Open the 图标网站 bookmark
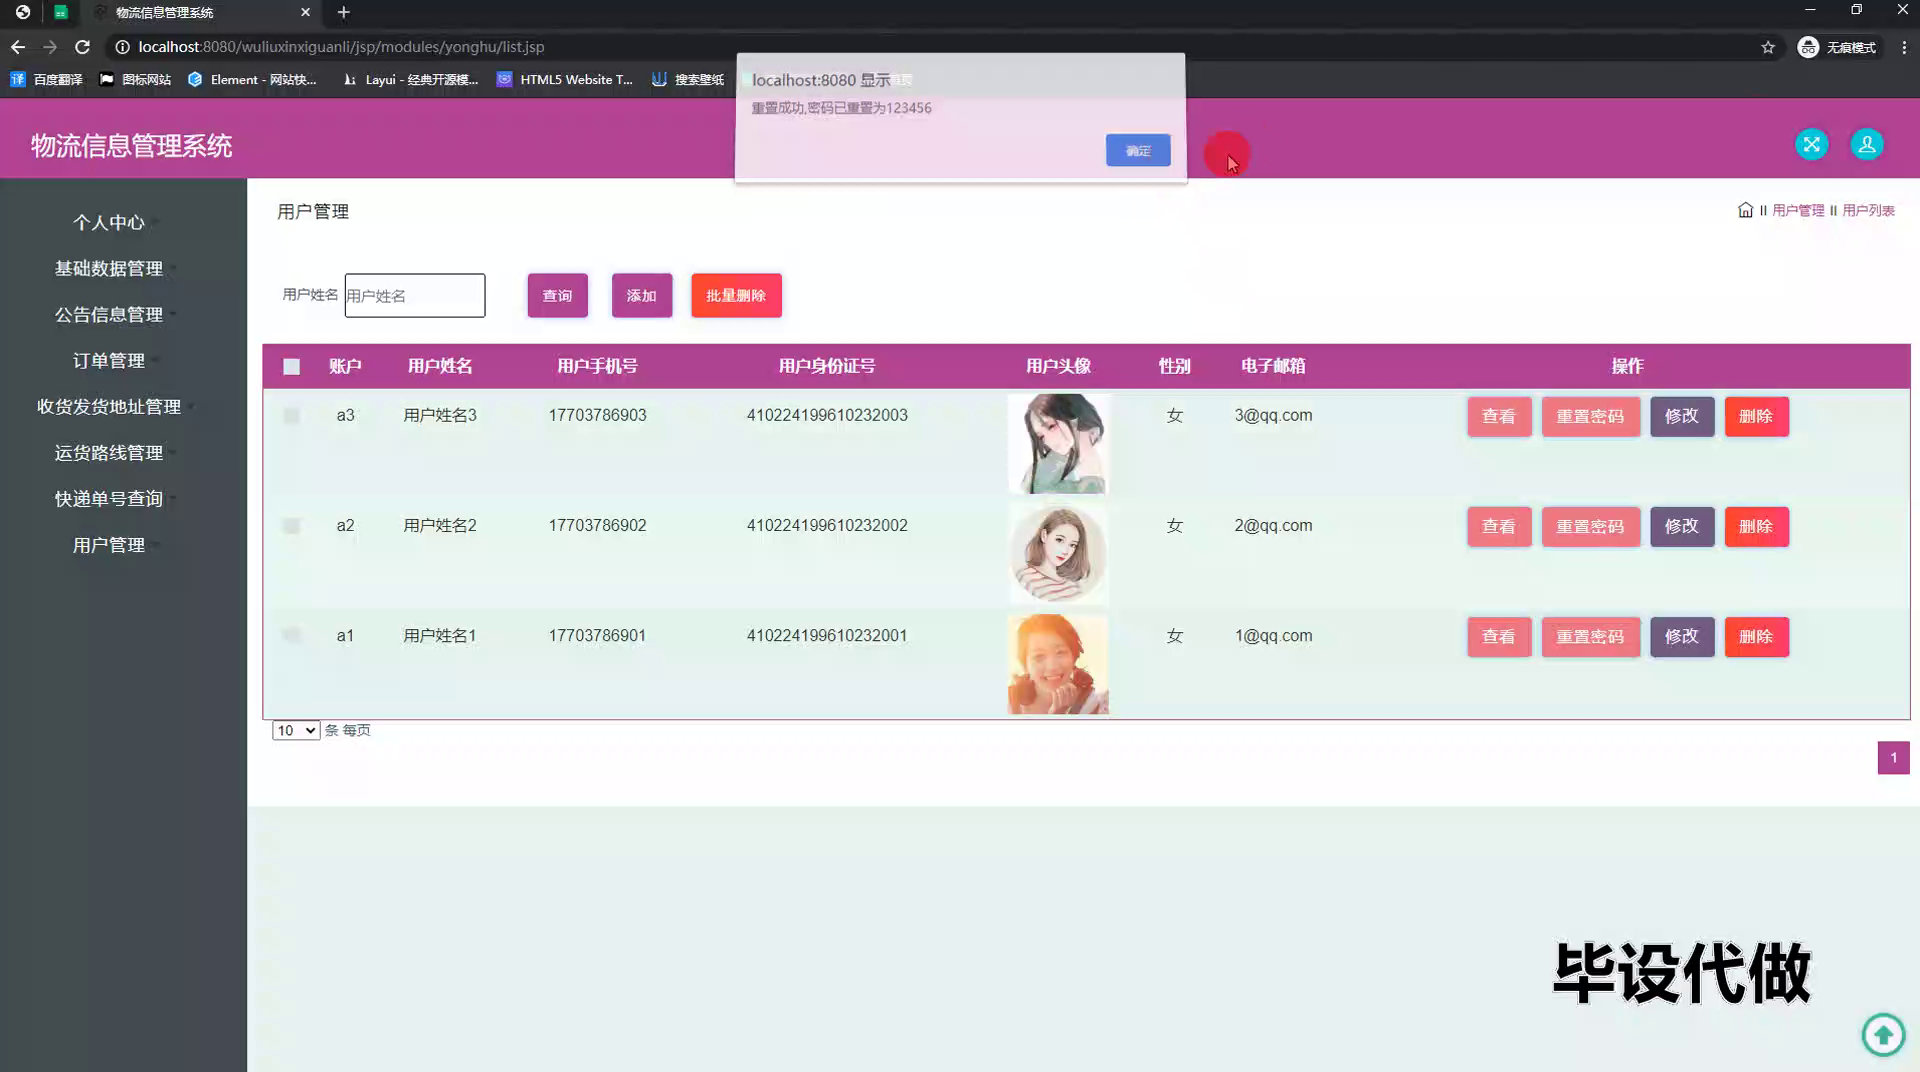Screen dimensions: 1920x1072 pos(135,79)
